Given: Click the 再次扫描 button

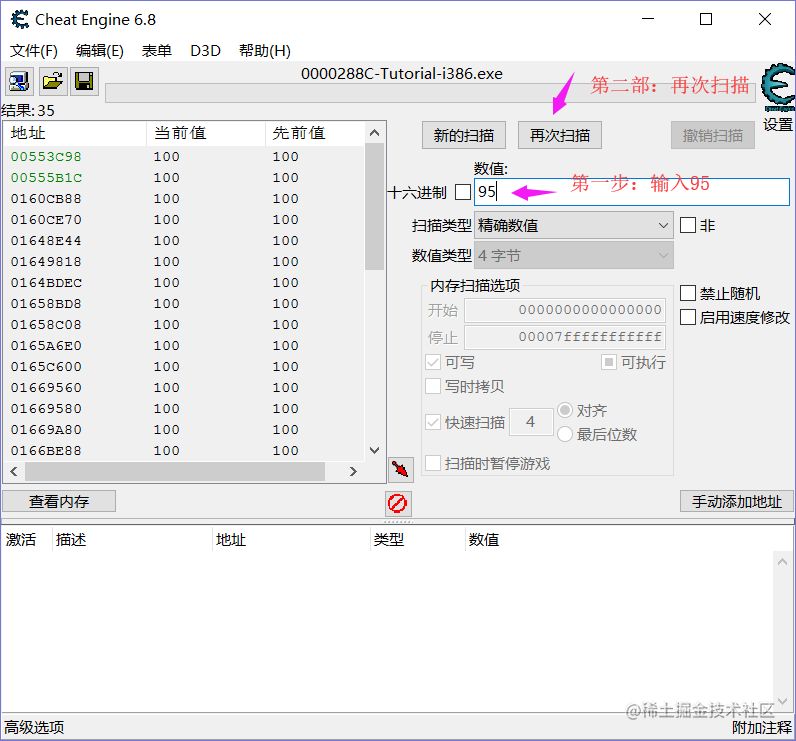Looking at the screenshot, I should [x=559, y=136].
